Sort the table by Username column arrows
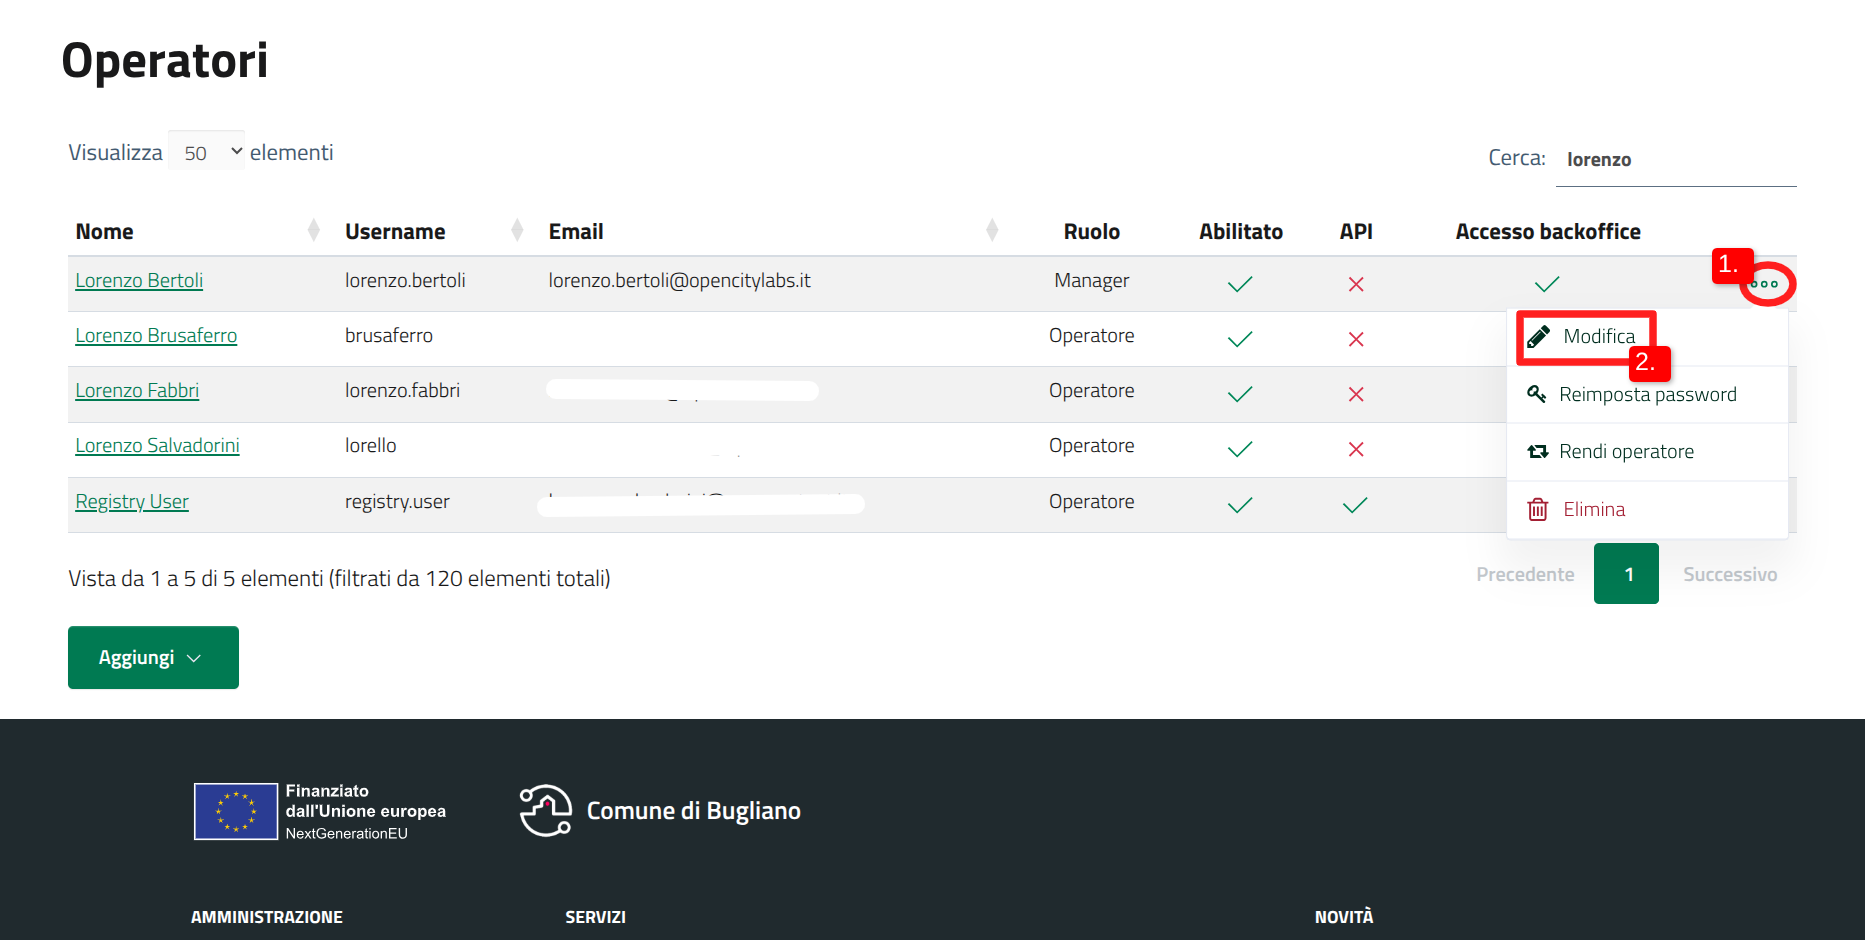The image size is (1865, 940). click(517, 231)
